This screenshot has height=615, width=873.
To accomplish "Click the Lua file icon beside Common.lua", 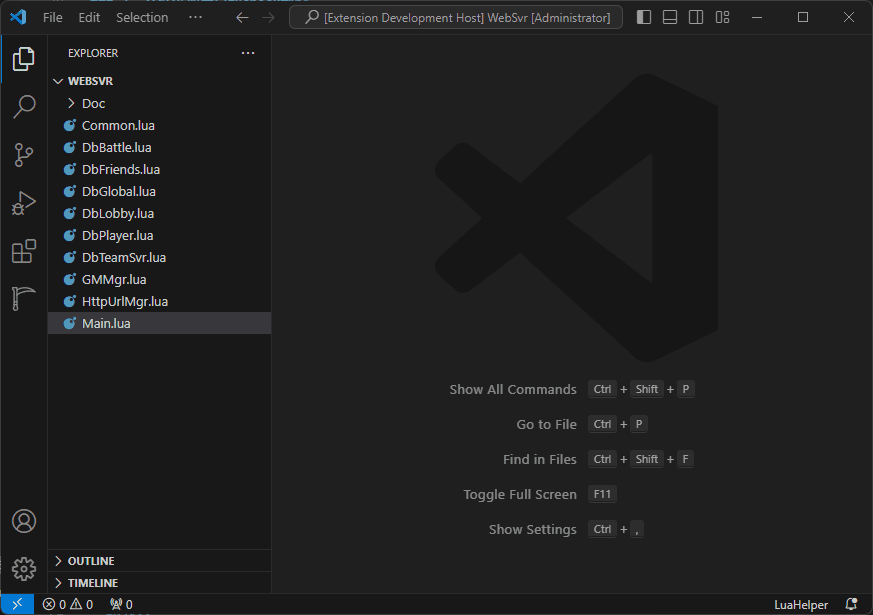I will click(x=70, y=125).
